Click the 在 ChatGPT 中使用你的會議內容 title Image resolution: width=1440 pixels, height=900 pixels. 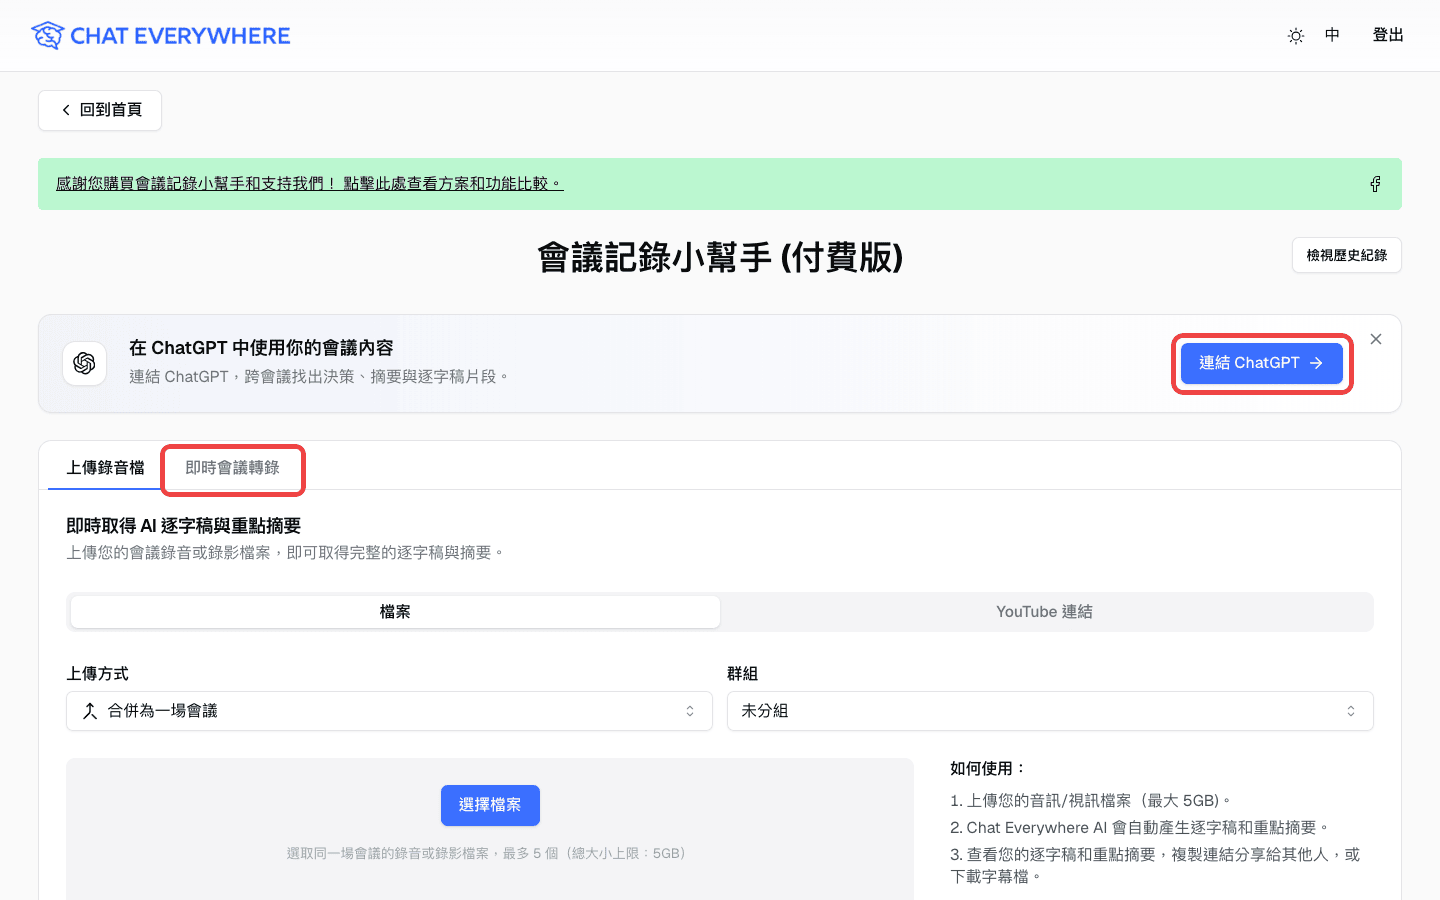click(261, 348)
